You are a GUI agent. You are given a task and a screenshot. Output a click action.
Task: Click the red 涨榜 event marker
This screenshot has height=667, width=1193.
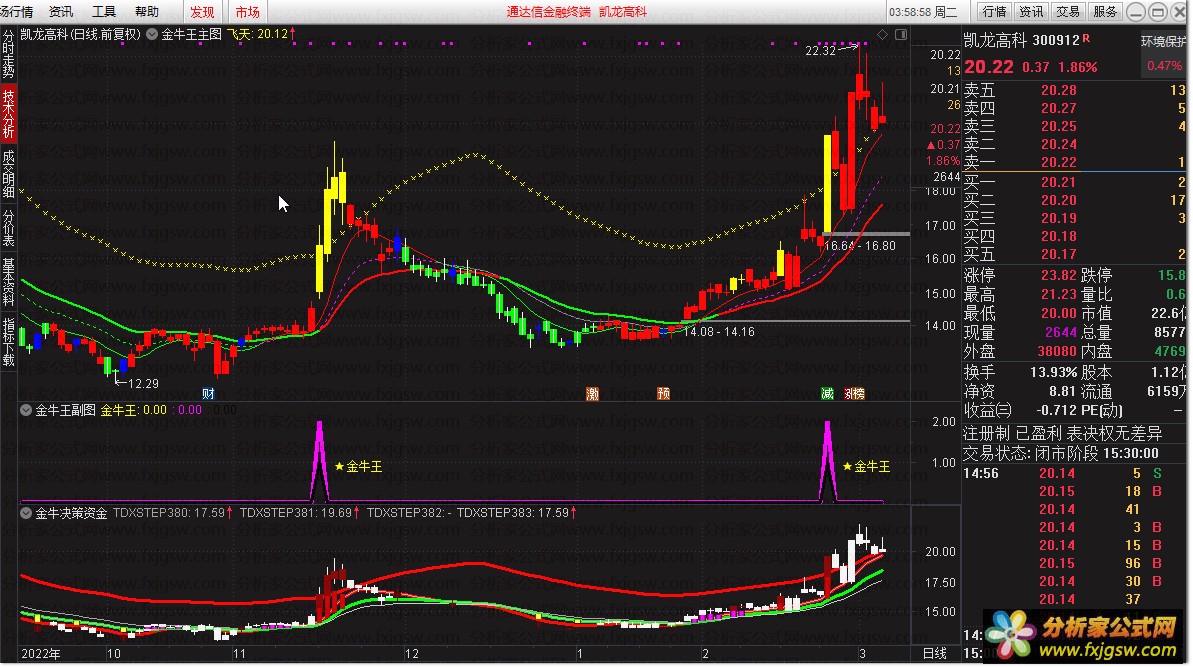tap(854, 394)
